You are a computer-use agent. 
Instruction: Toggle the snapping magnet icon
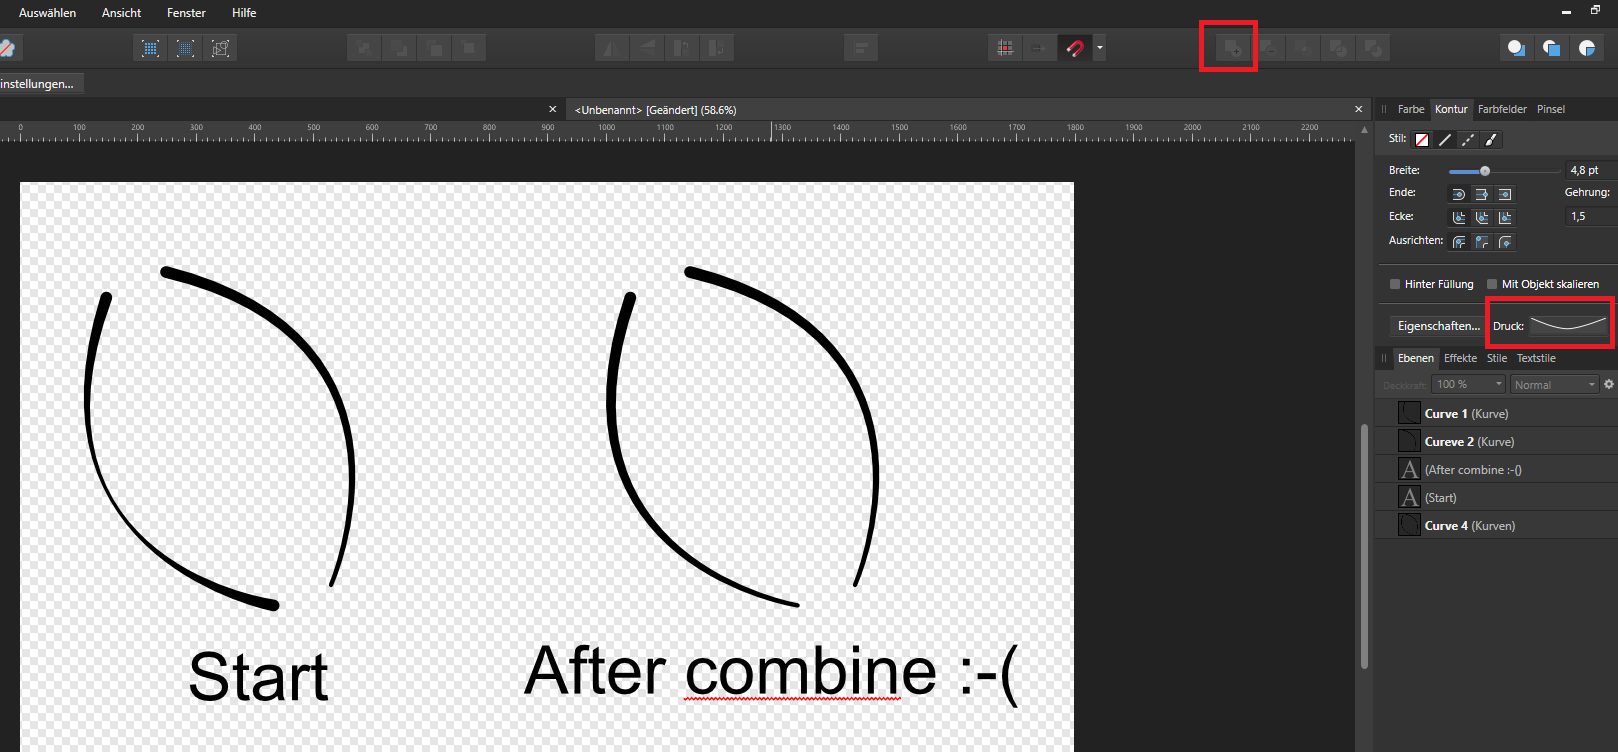click(x=1075, y=48)
